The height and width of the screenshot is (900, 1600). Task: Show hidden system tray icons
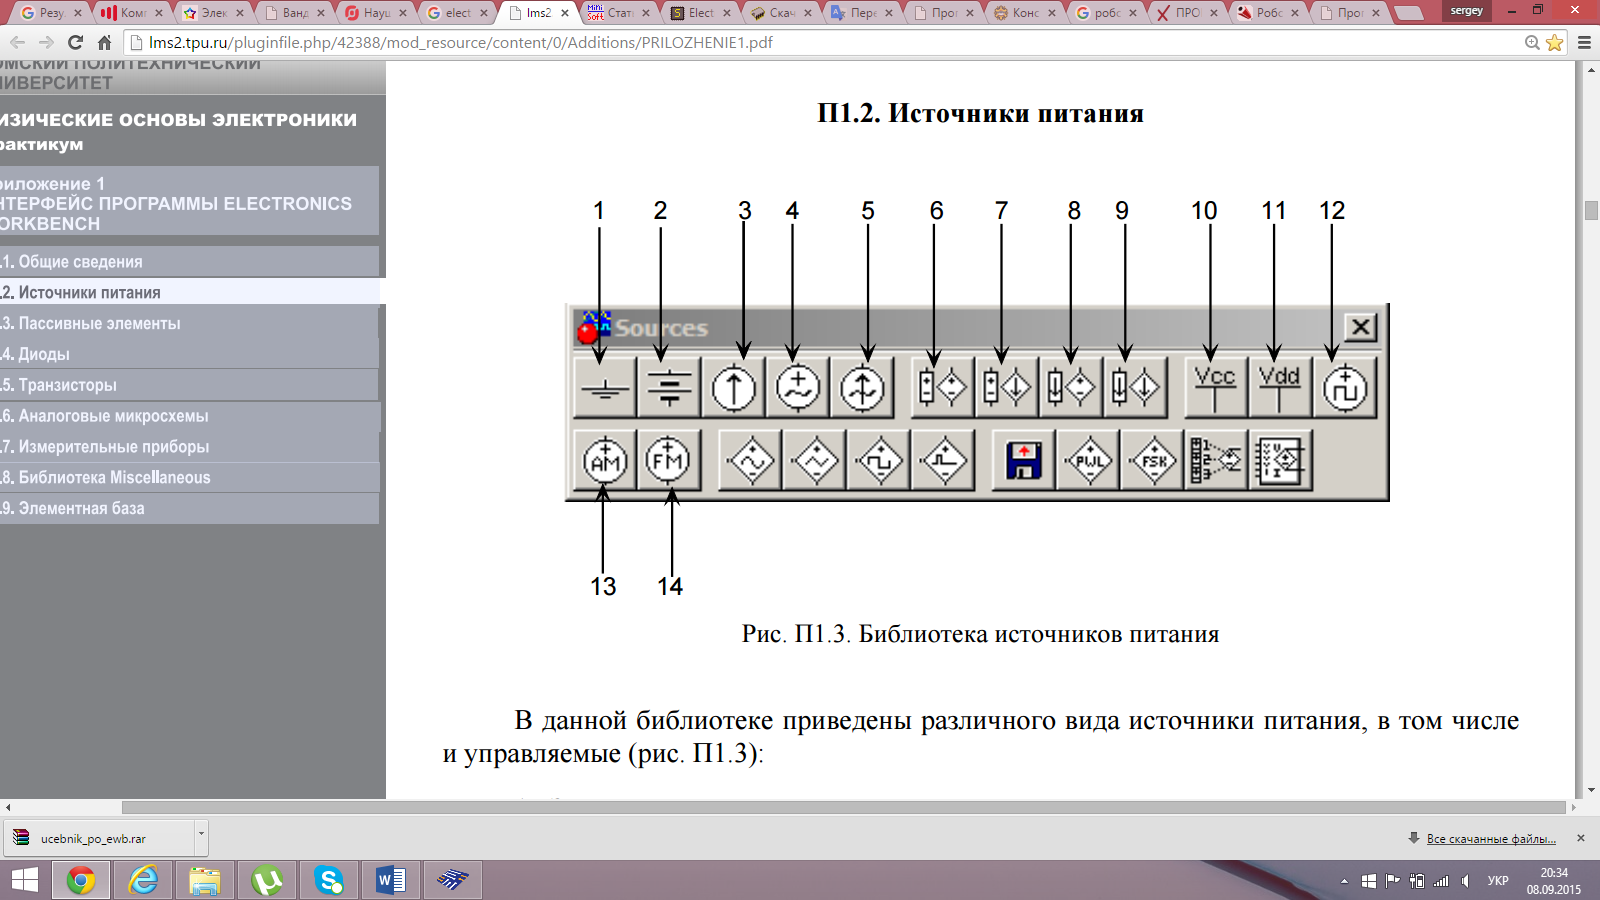pos(1344,881)
